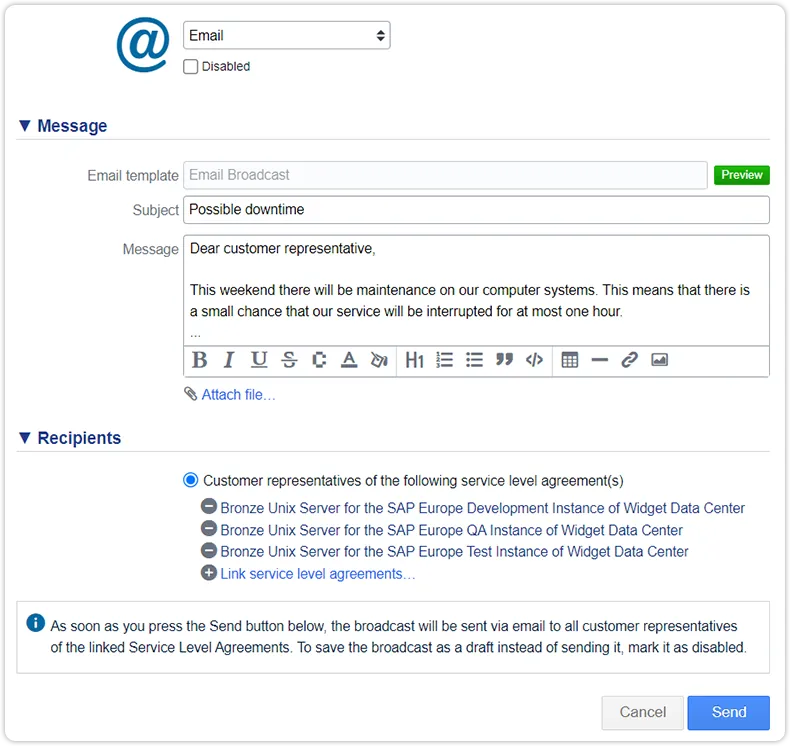This screenshot has height=746, width=790.
Task: Collapse the Message section
Action: point(25,125)
